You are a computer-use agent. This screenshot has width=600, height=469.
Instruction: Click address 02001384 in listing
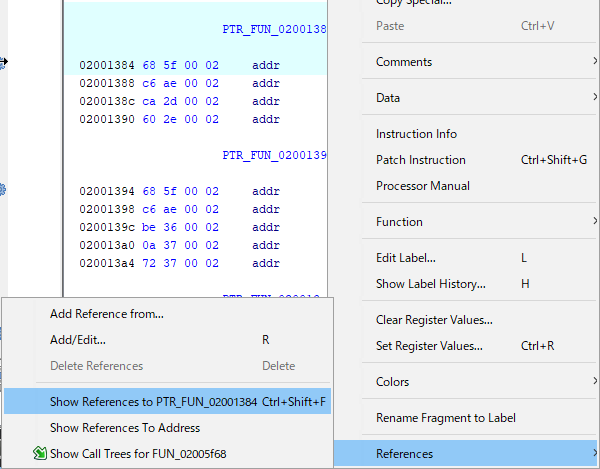click(x=107, y=65)
